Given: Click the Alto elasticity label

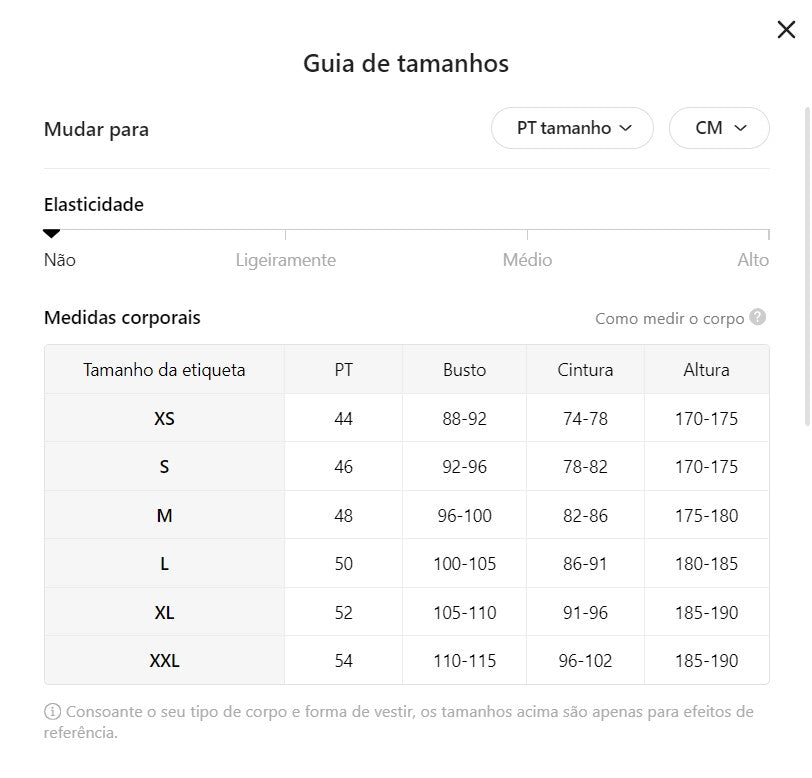Looking at the screenshot, I should pyautogui.click(x=753, y=260).
